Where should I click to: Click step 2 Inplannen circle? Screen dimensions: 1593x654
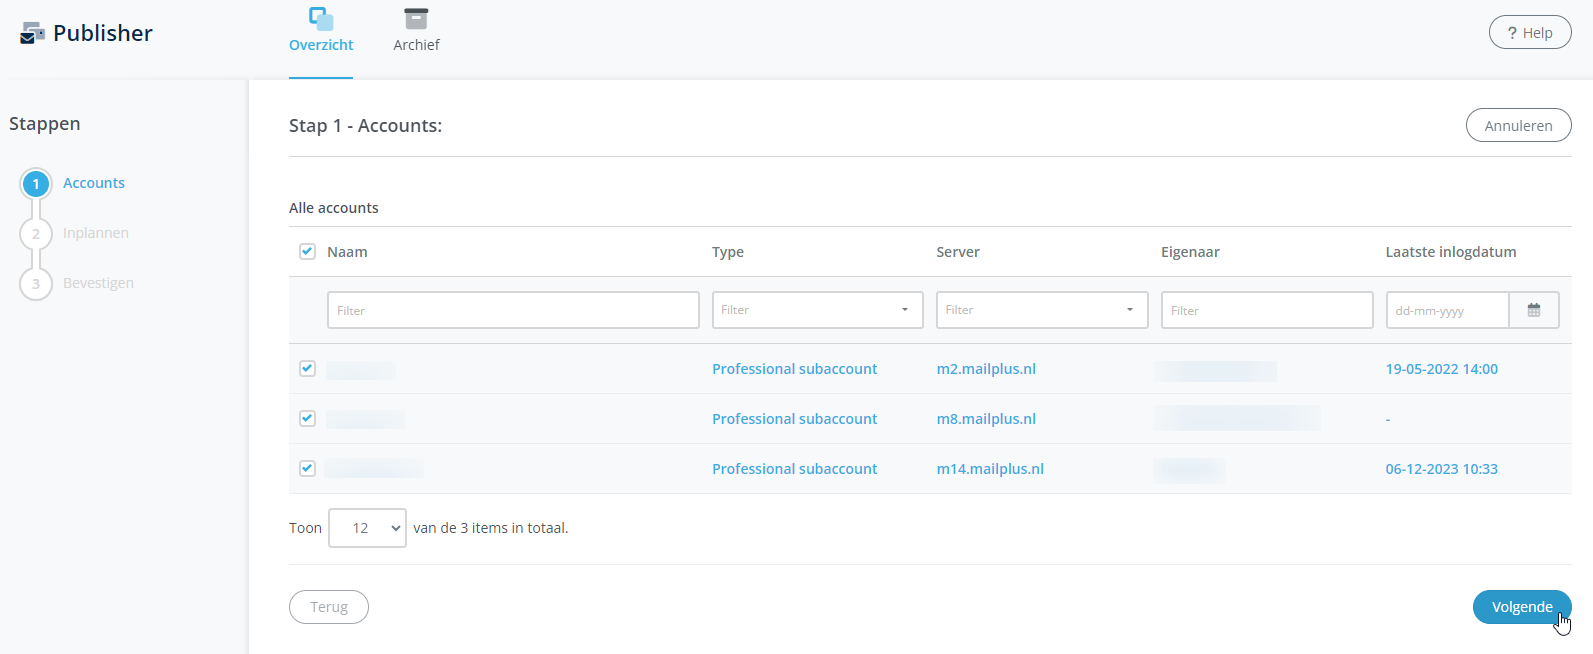[x=36, y=234]
